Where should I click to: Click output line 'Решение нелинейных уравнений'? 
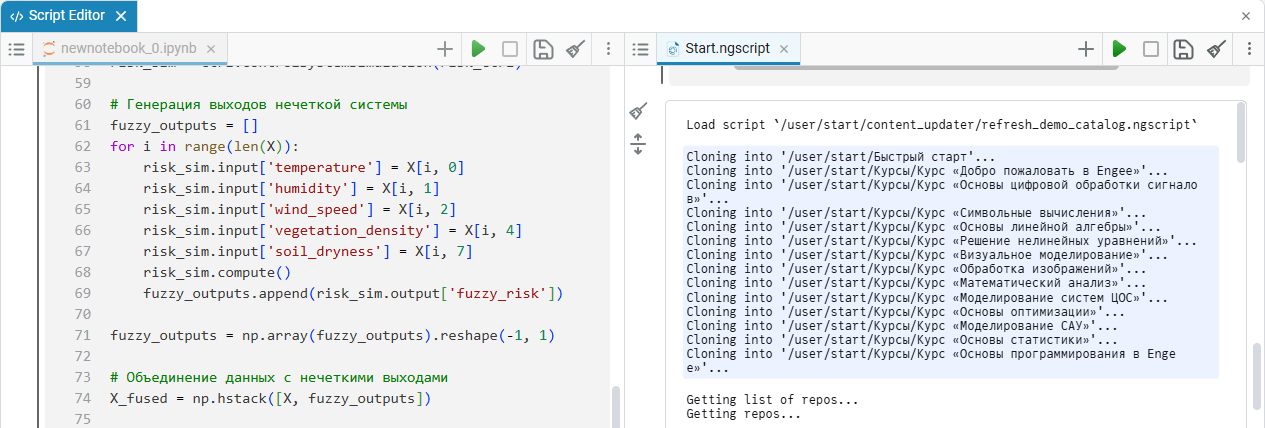tap(942, 241)
